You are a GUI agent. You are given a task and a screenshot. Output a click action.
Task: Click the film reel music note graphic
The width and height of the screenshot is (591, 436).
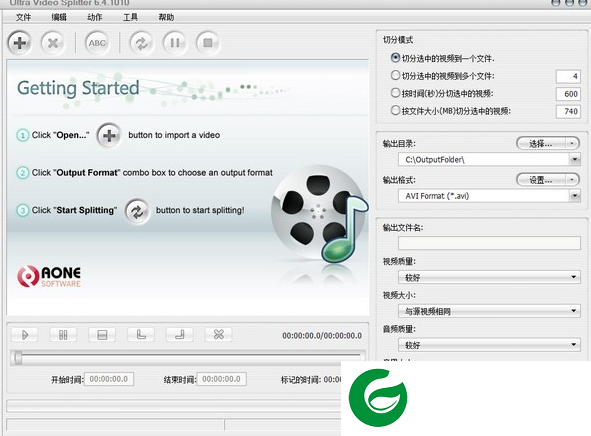(x=319, y=213)
